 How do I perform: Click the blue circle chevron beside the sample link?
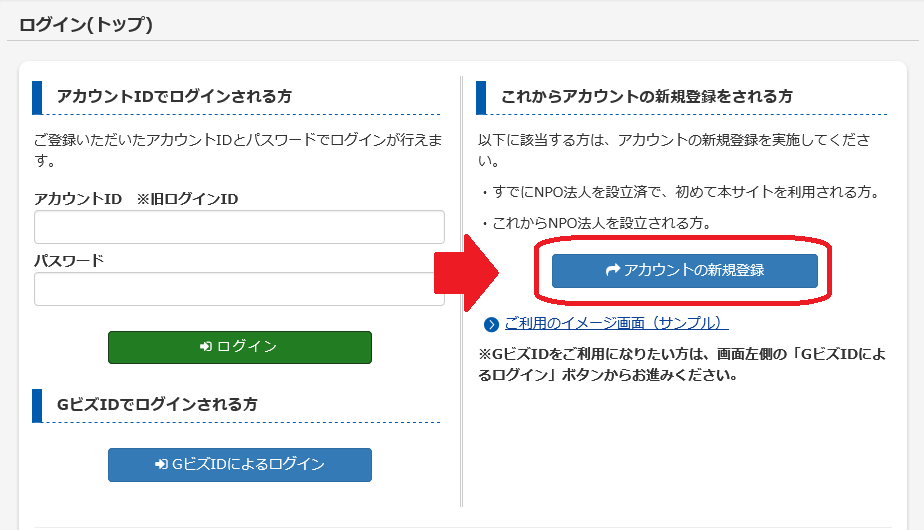[x=491, y=324]
